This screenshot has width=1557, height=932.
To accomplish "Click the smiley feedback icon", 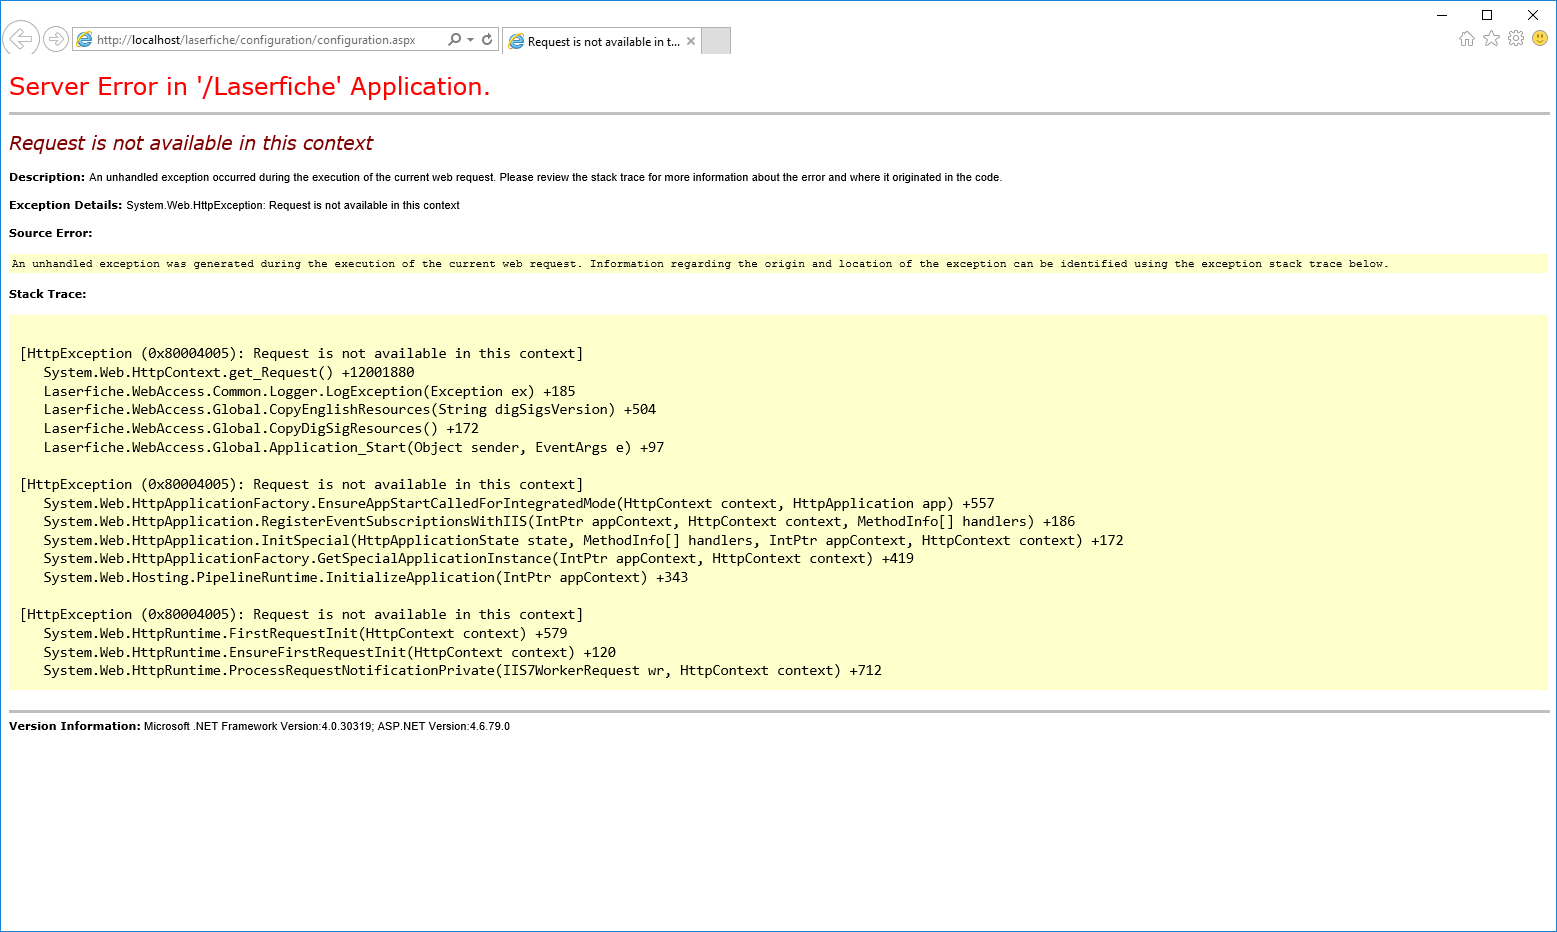I will coord(1540,38).
